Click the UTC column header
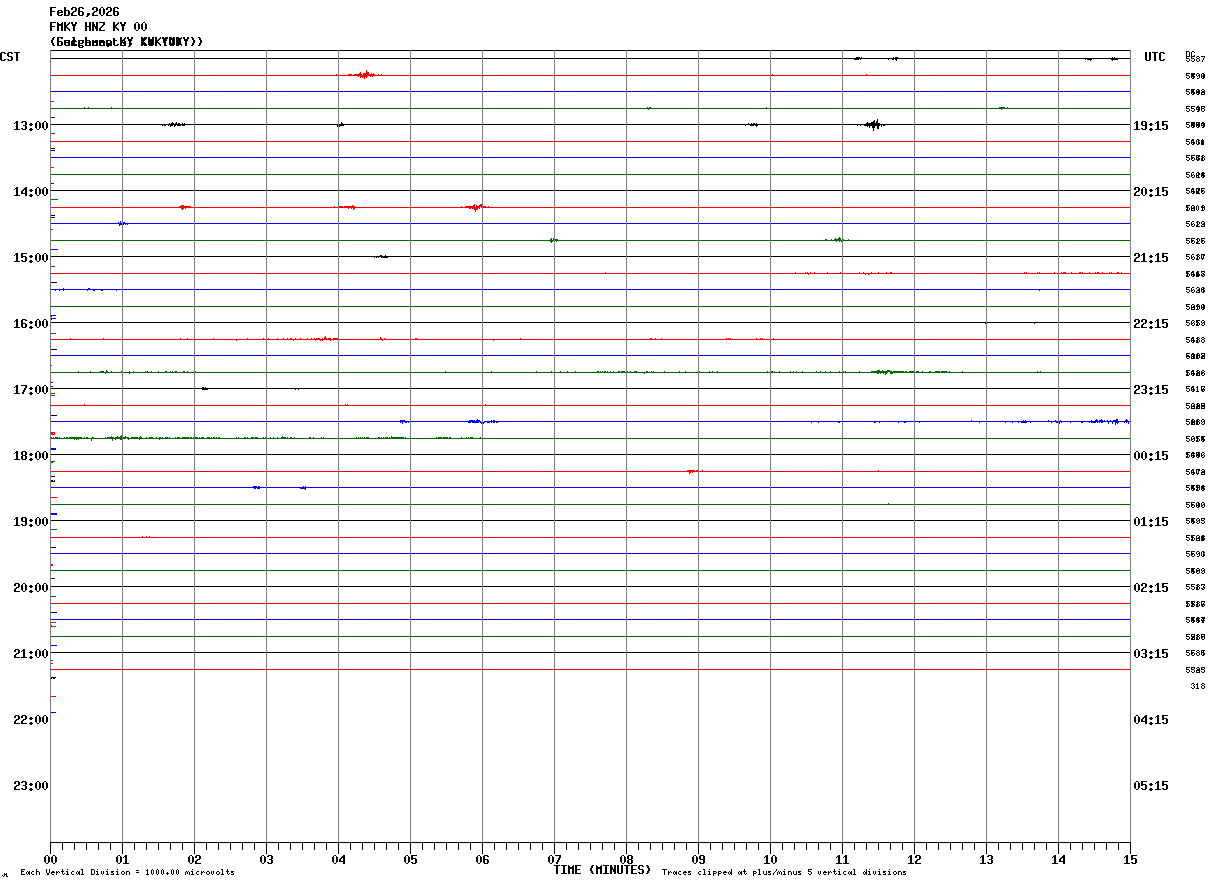This screenshot has width=1210, height=886. [x=1155, y=57]
